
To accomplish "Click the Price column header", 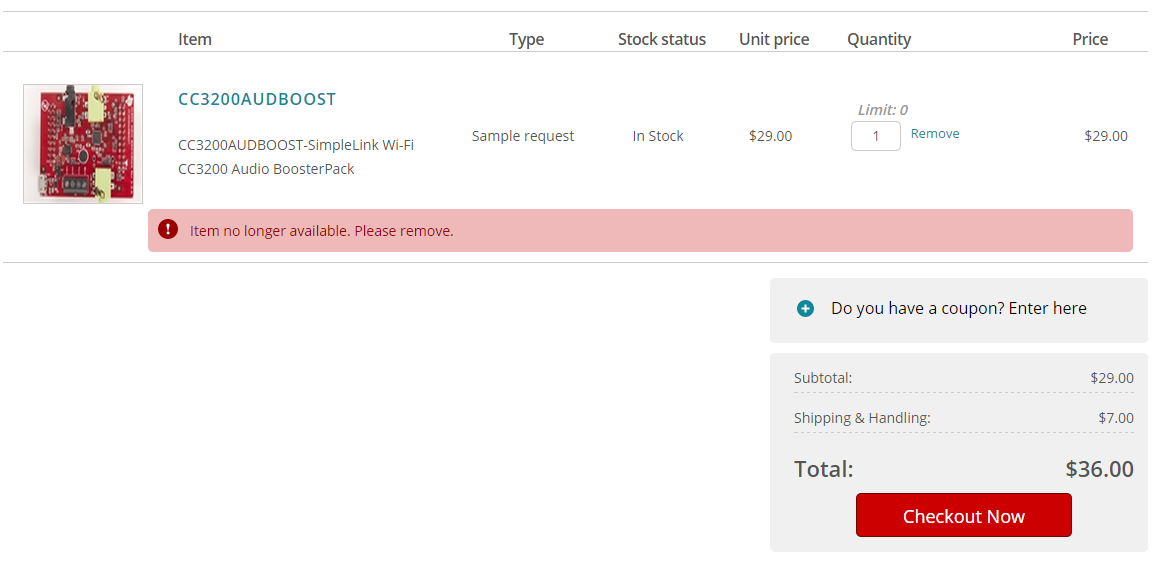I will tap(1089, 39).
